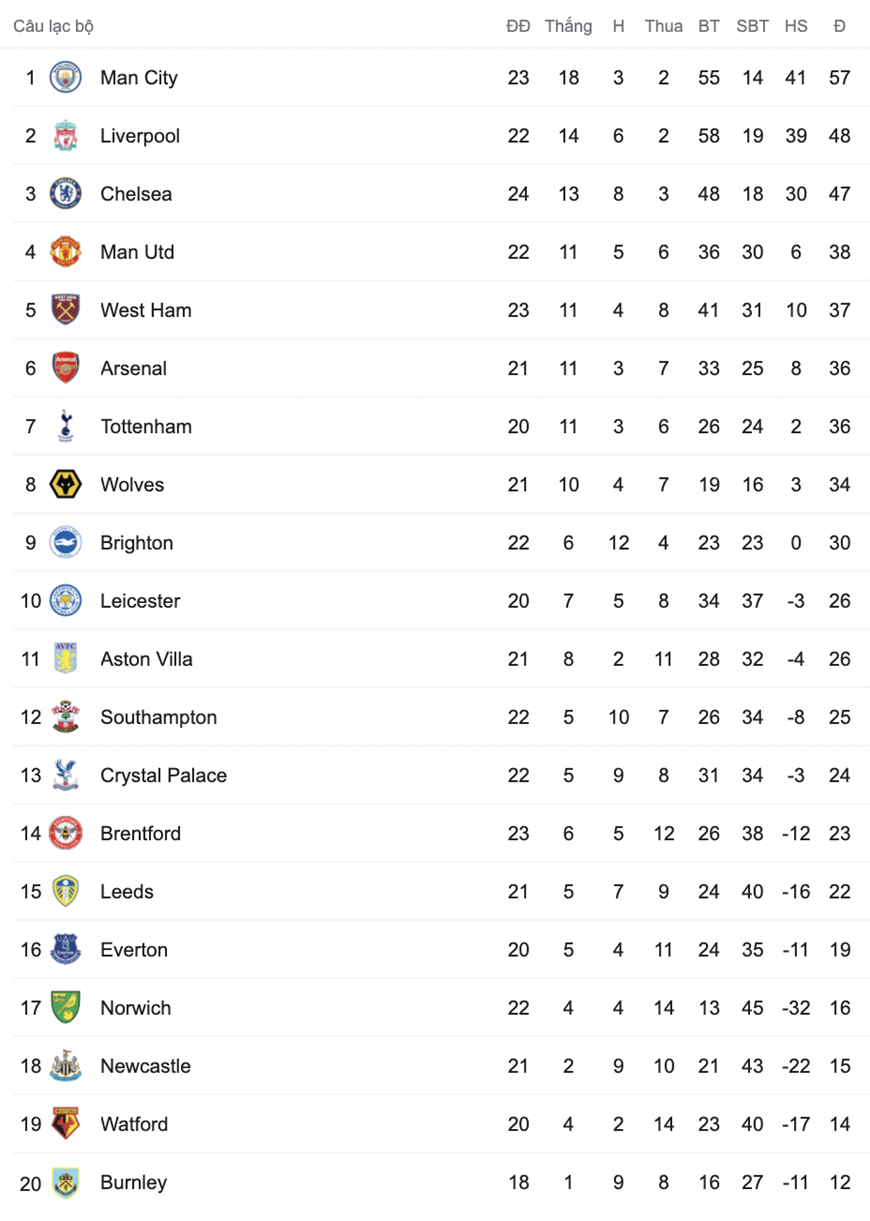Click the Liverpool club crest
The width and height of the screenshot is (870, 1221).
click(x=66, y=135)
